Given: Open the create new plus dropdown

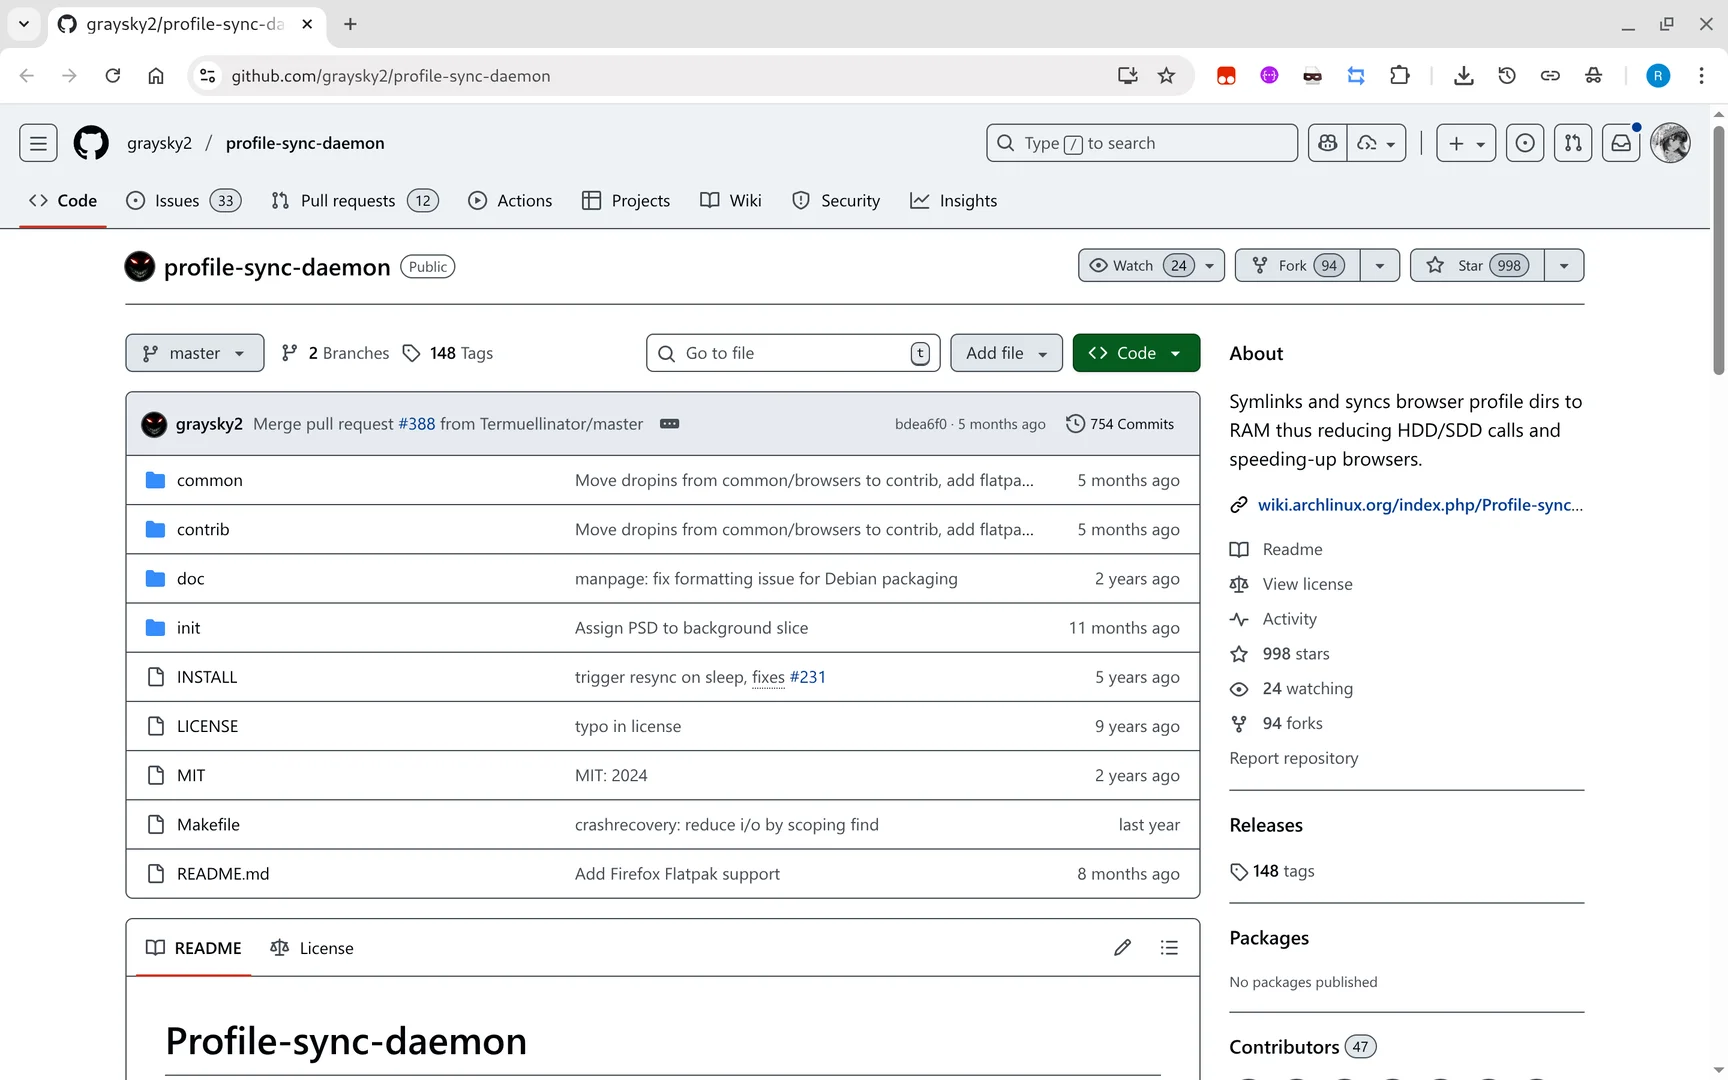Looking at the screenshot, I should pos(1466,143).
